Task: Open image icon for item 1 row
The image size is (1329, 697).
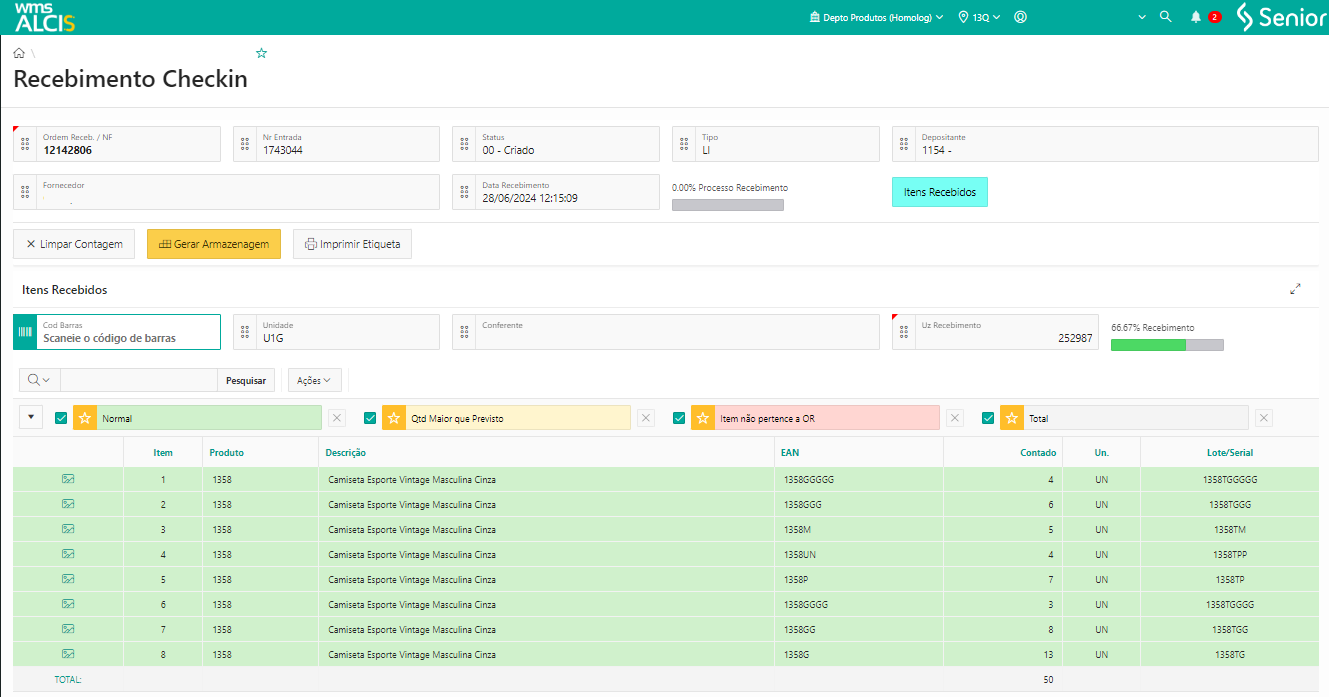Action: 68,479
